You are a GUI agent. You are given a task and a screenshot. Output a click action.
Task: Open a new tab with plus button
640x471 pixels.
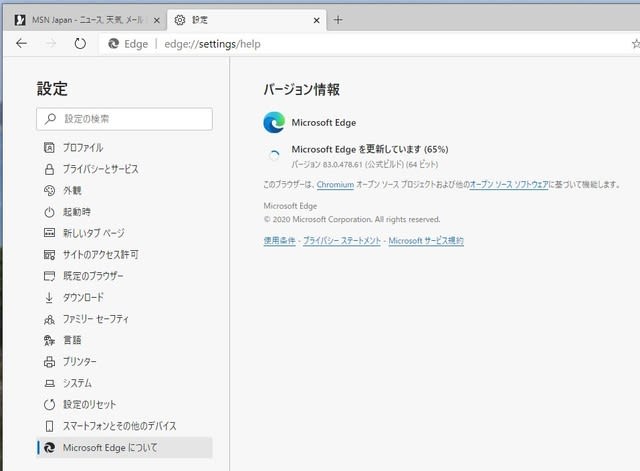[338, 20]
